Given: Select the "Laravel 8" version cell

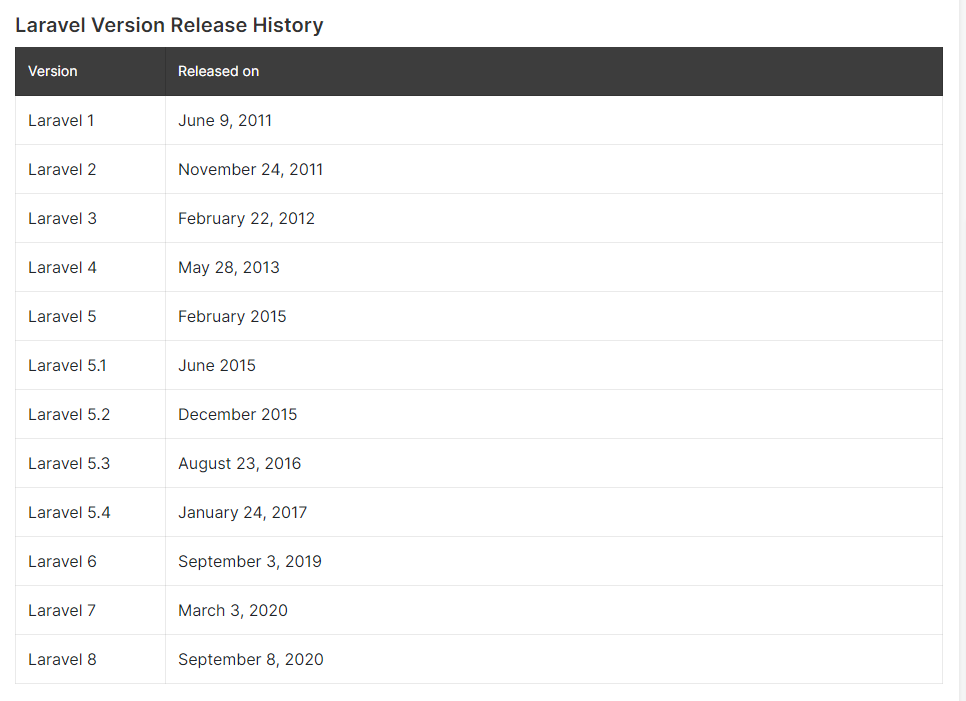Looking at the screenshot, I should coord(62,659).
